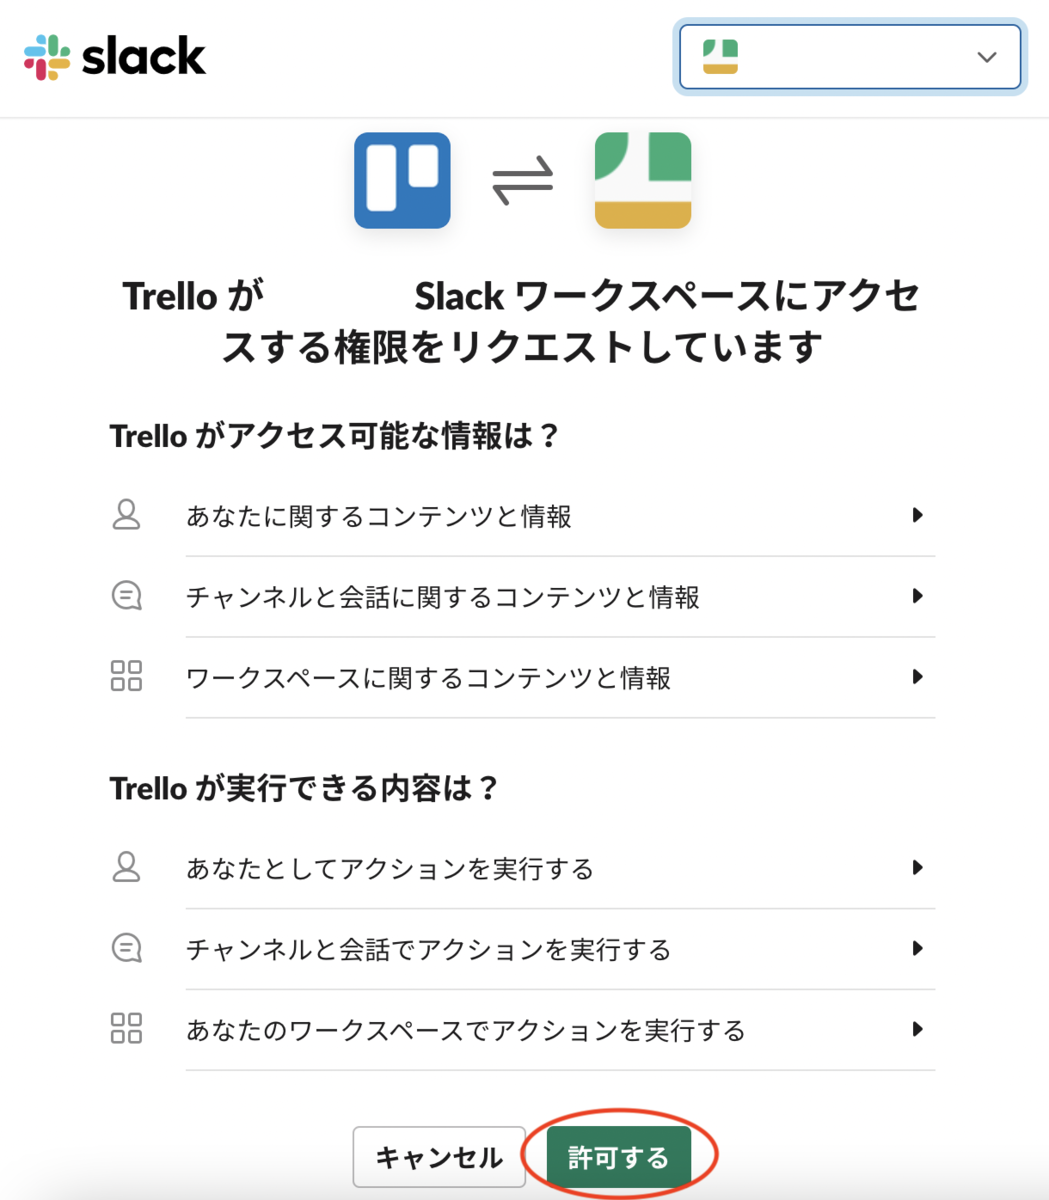Expand あなたとしてアクションを実行する arrow
The height and width of the screenshot is (1200, 1049).
(917, 867)
